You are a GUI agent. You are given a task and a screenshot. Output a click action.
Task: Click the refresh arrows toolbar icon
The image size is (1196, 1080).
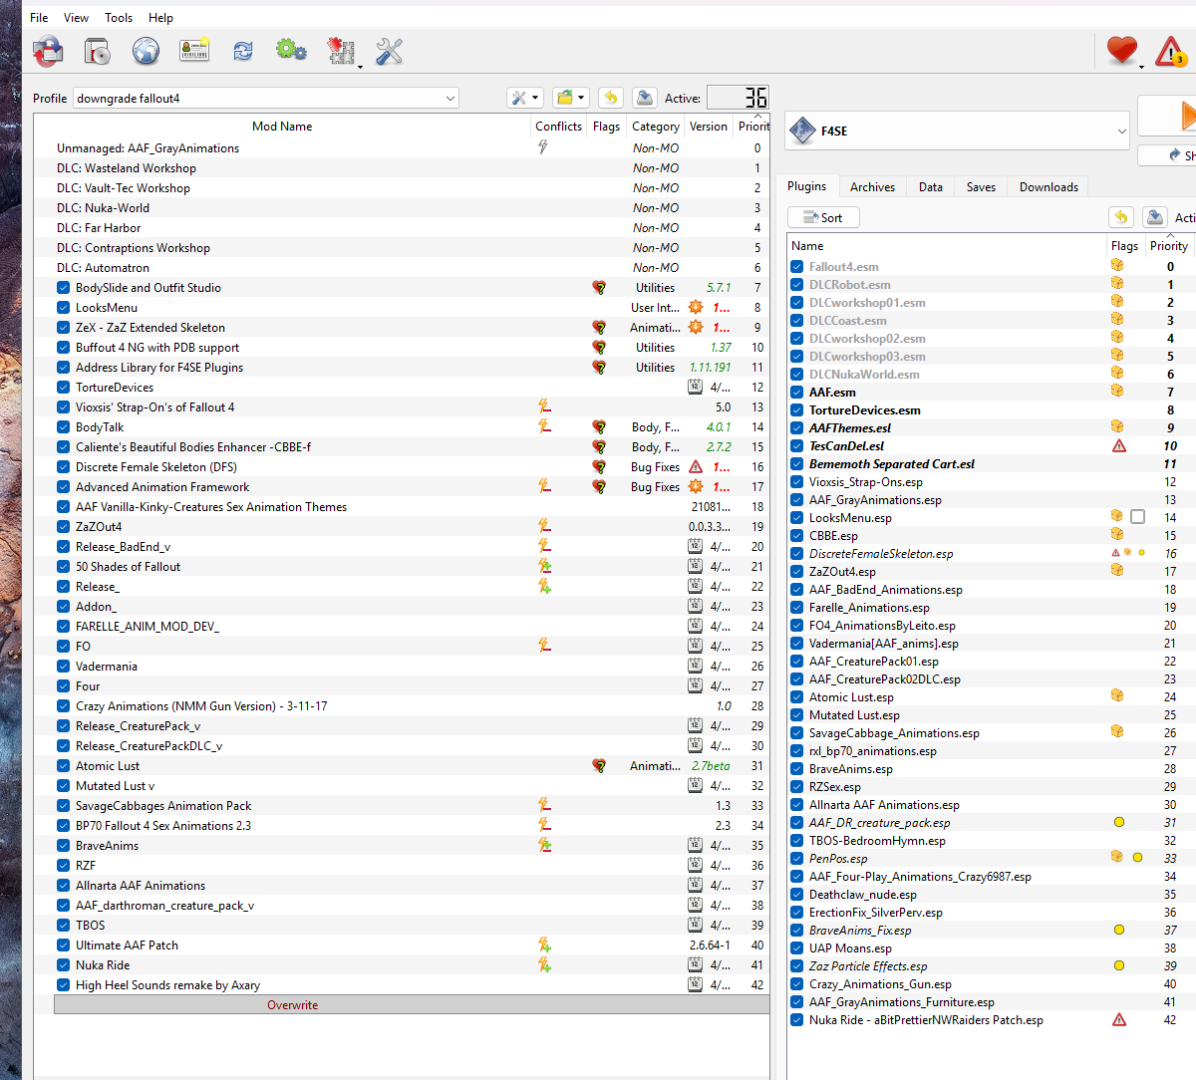(x=243, y=51)
